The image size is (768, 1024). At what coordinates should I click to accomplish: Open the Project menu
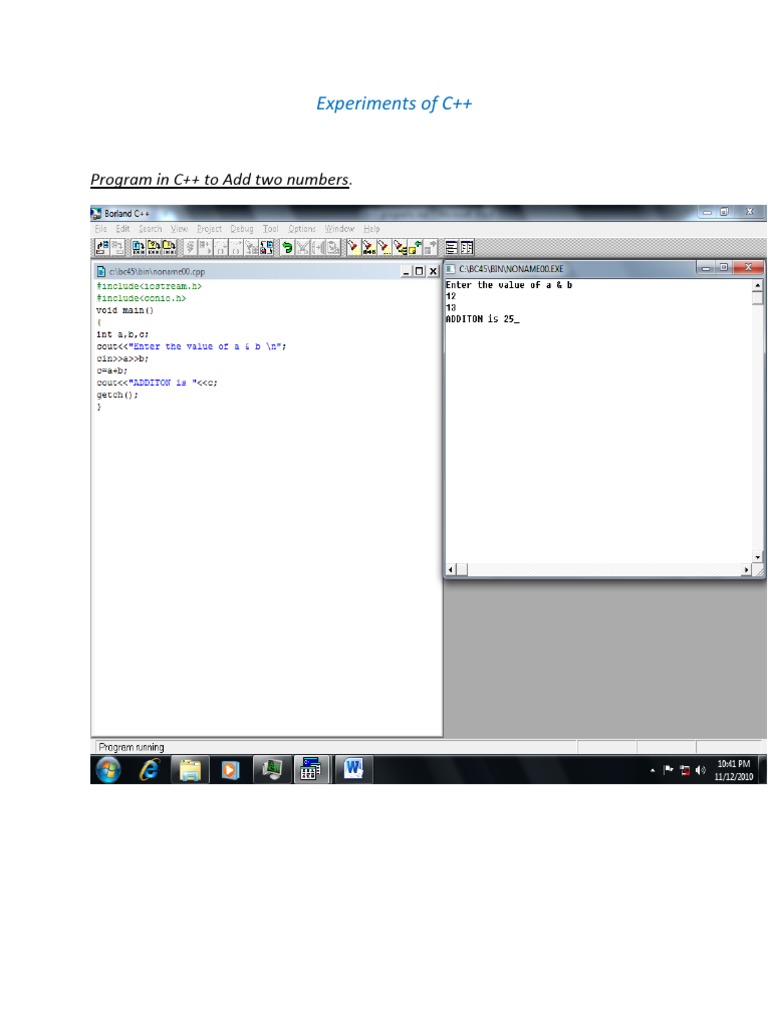210,229
